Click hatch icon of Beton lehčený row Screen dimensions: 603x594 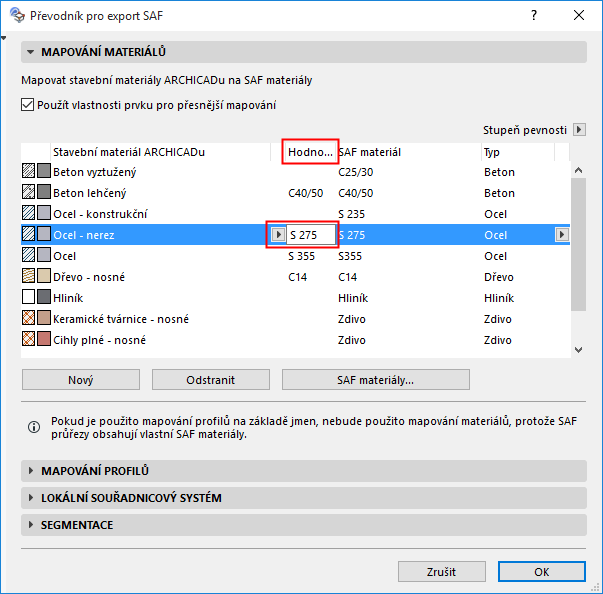pyautogui.click(x=28, y=192)
